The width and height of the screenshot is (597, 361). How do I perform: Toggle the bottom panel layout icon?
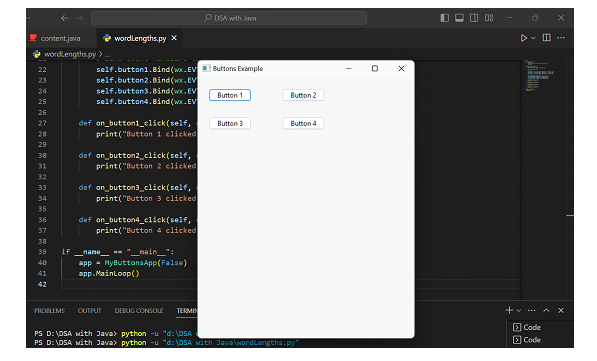tap(459, 18)
